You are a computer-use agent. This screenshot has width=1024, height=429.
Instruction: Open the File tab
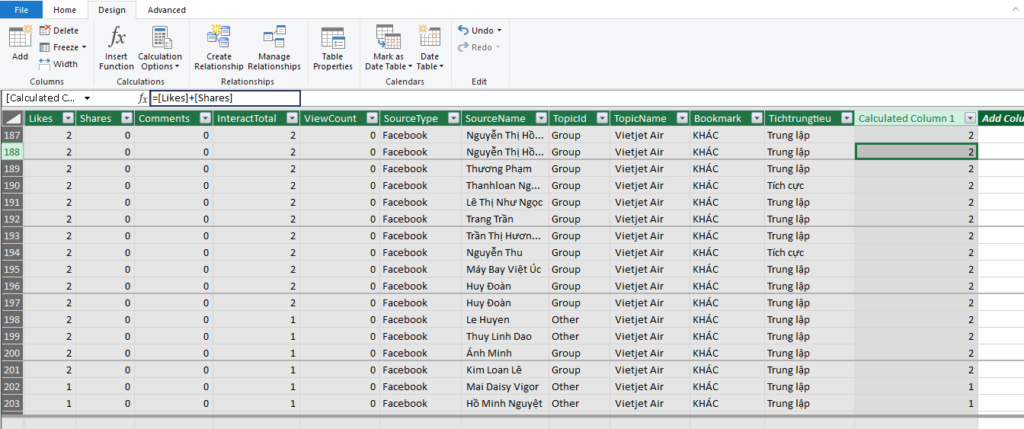tap(22, 10)
